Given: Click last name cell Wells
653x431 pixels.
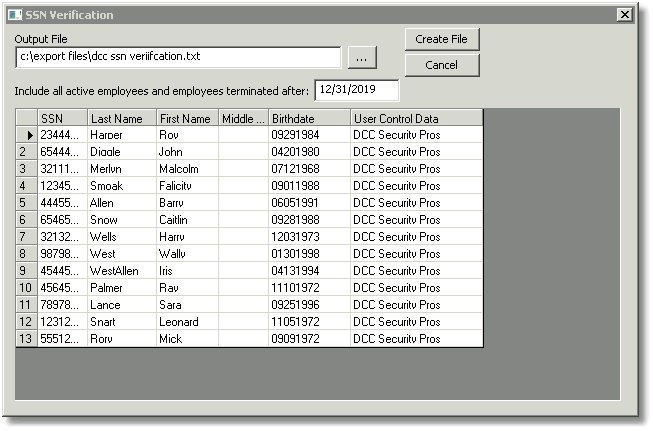Looking at the screenshot, I should click(122, 237).
